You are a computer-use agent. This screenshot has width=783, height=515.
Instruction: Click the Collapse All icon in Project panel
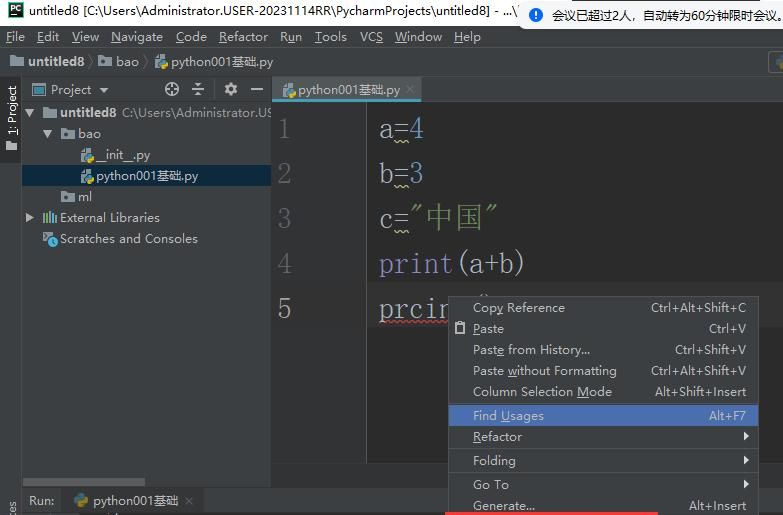pyautogui.click(x=198, y=89)
